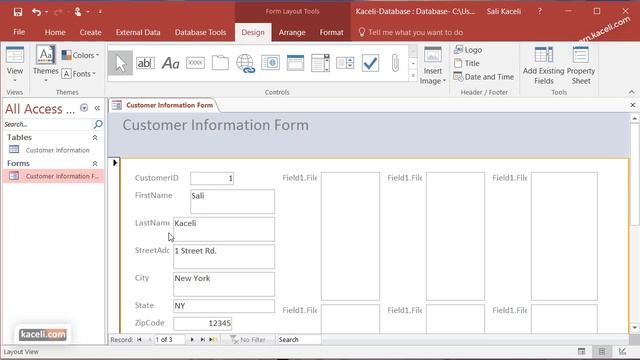Open the touch/mouse mode dropdown arrow
The height and width of the screenshot is (360, 640).
tap(88, 12)
